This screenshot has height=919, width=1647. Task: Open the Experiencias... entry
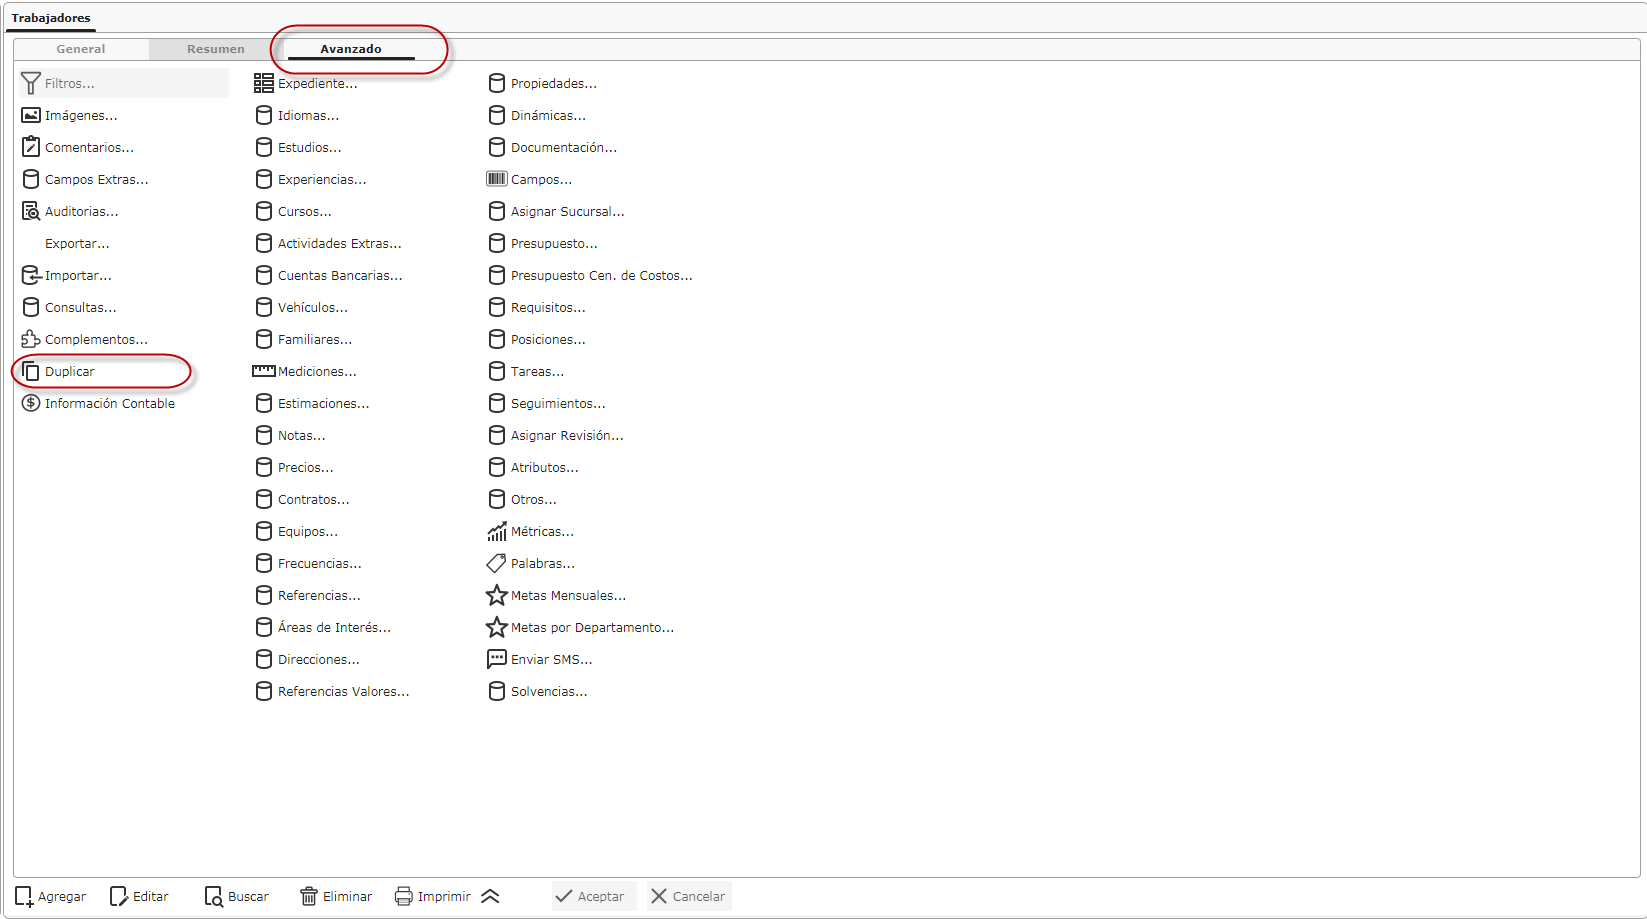pyautogui.click(x=322, y=179)
